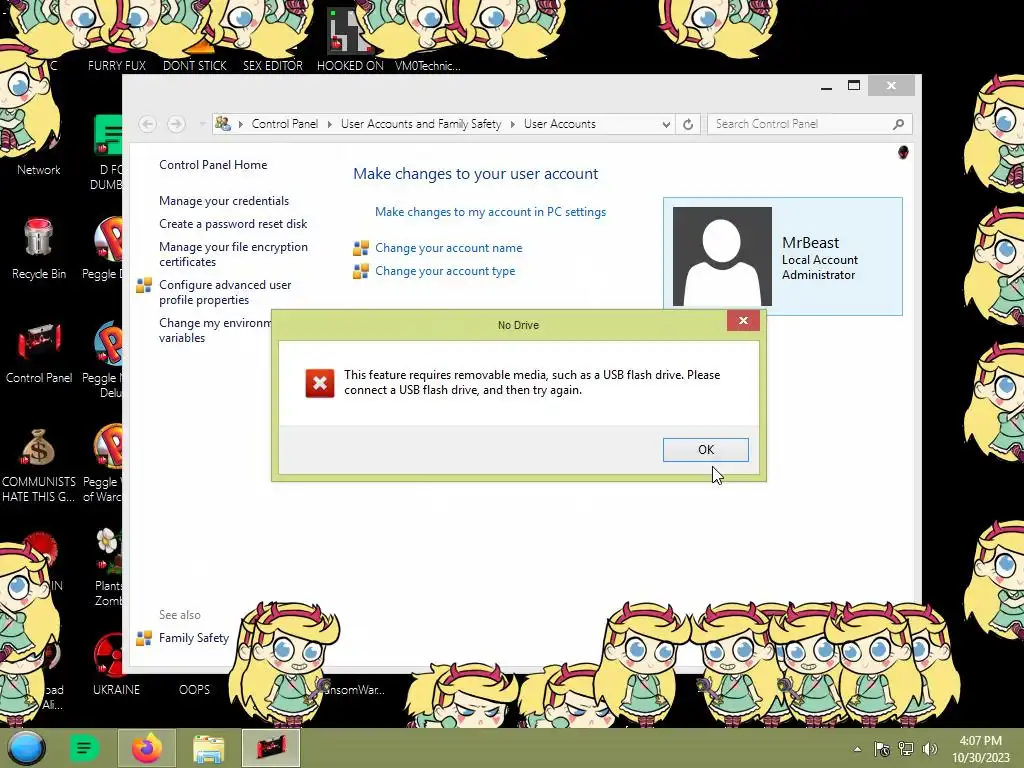Choose Create a password reset disk
Screen dimensions: 1024x768
click(232, 223)
